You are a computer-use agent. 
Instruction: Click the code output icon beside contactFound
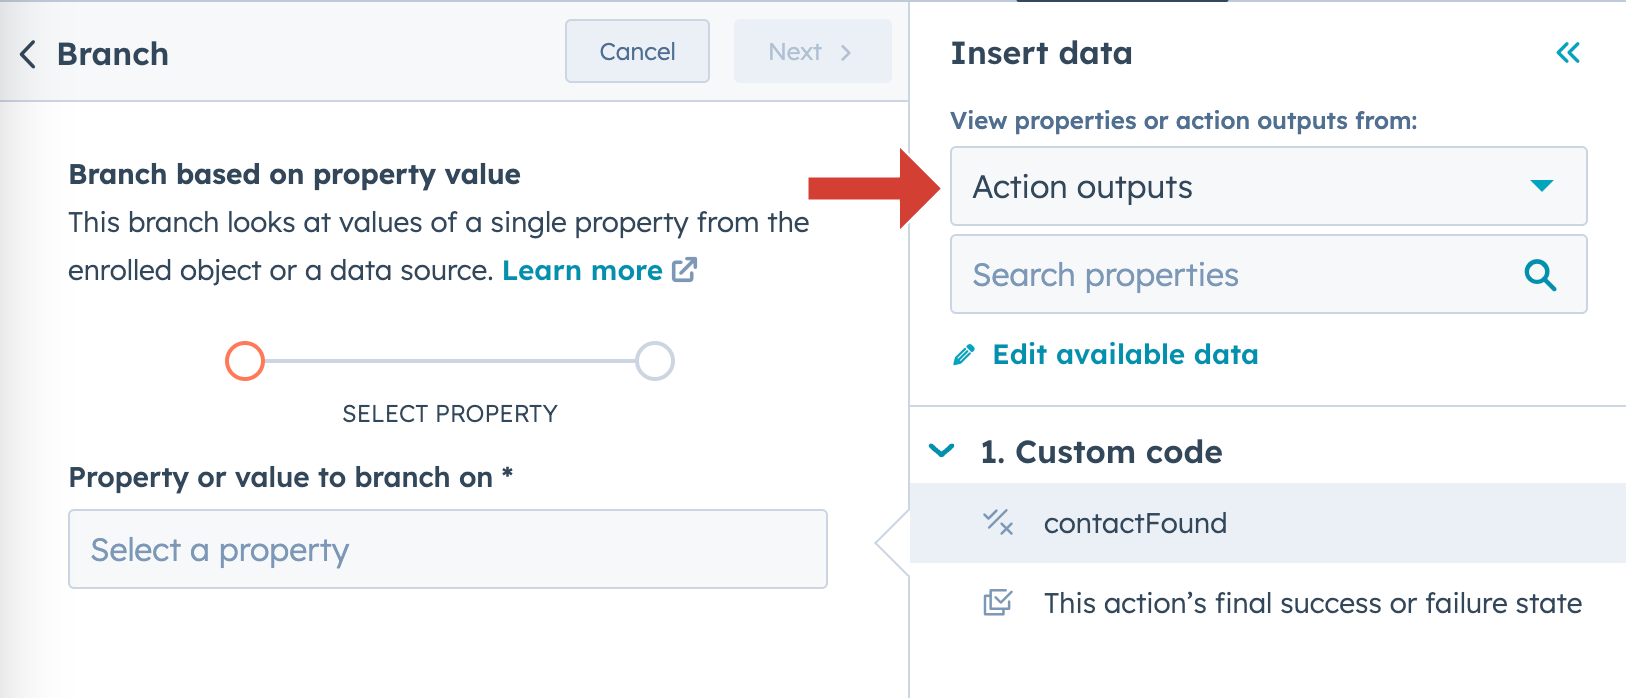(x=996, y=523)
